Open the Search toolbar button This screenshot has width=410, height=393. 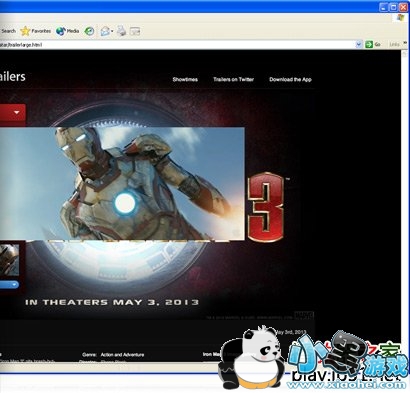point(7,31)
